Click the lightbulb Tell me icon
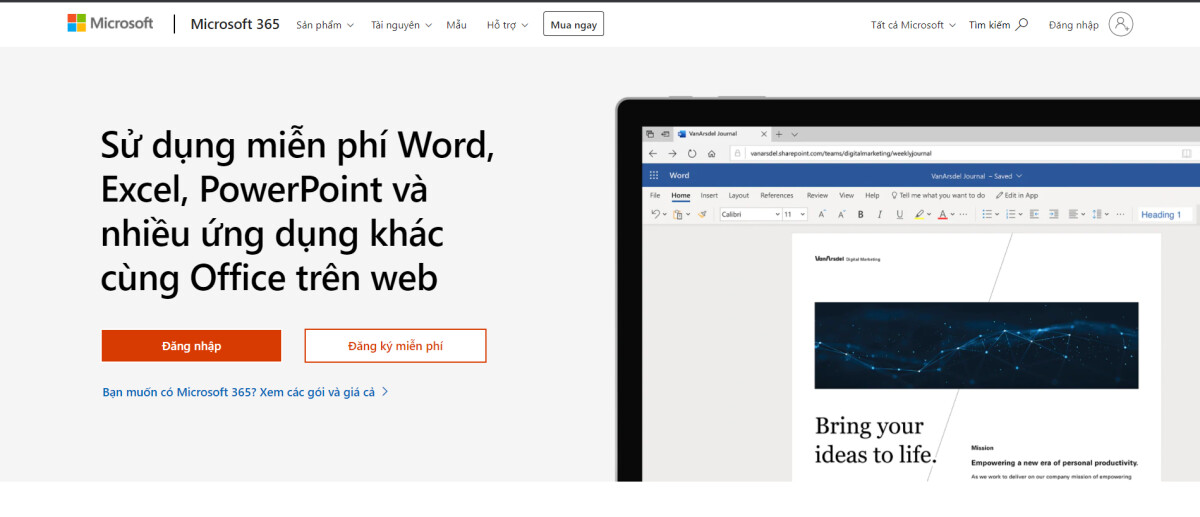The image size is (1200, 517). click(894, 195)
